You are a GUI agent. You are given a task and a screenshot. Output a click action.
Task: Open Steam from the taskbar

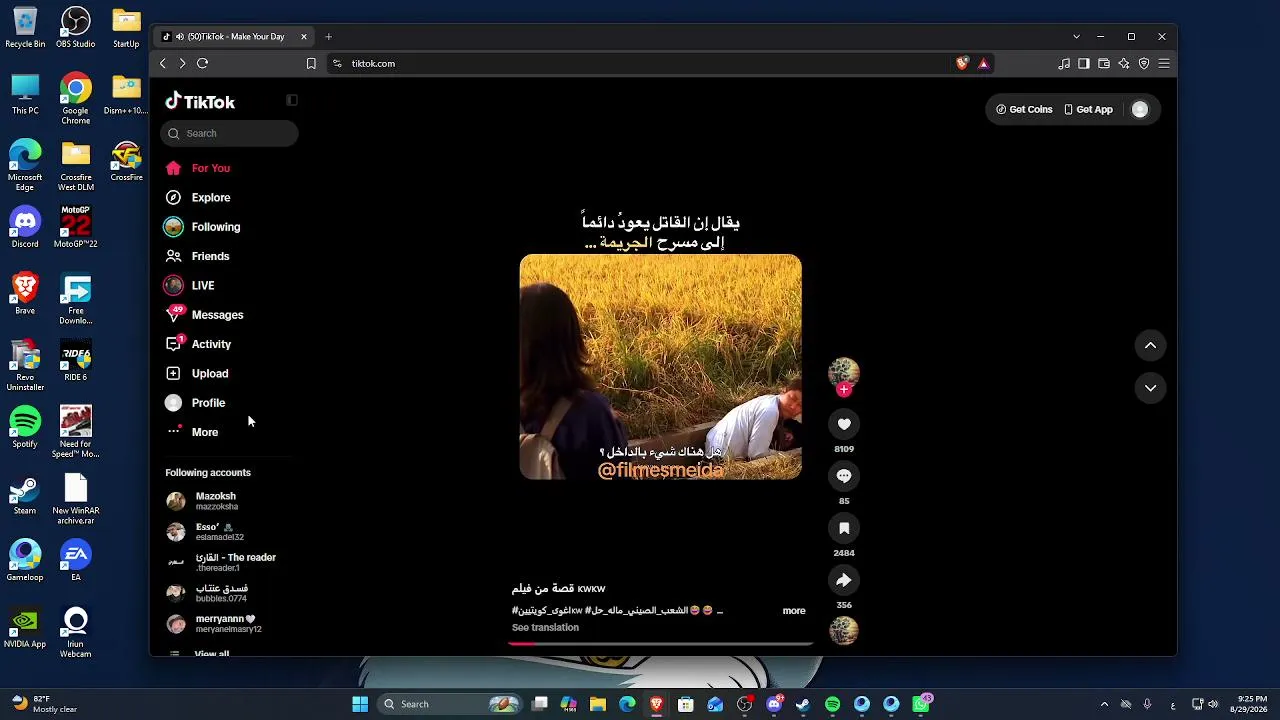(803, 704)
